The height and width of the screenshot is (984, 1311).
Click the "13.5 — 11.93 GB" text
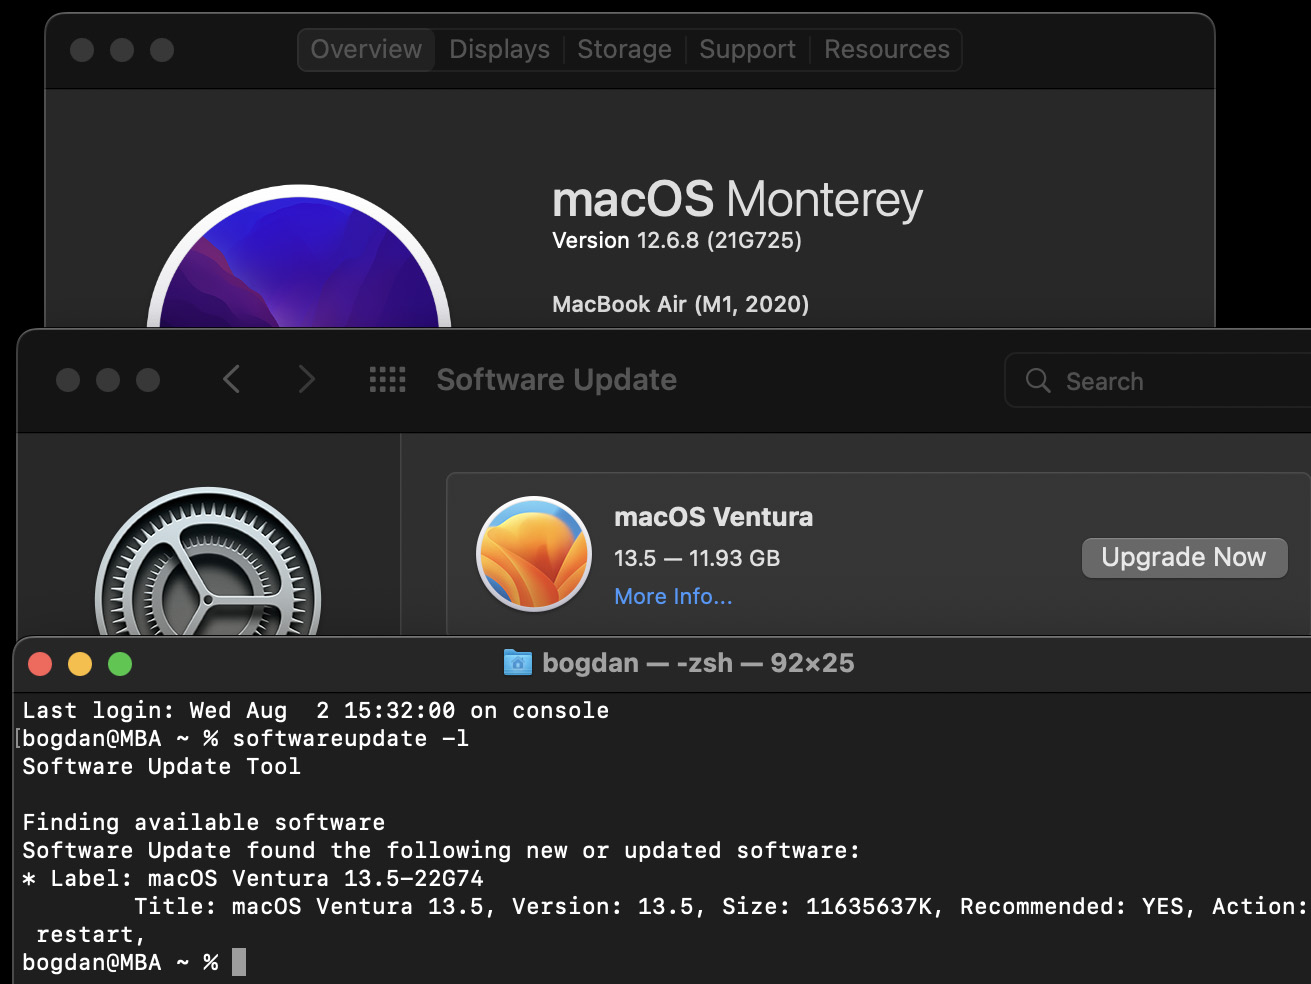(697, 558)
